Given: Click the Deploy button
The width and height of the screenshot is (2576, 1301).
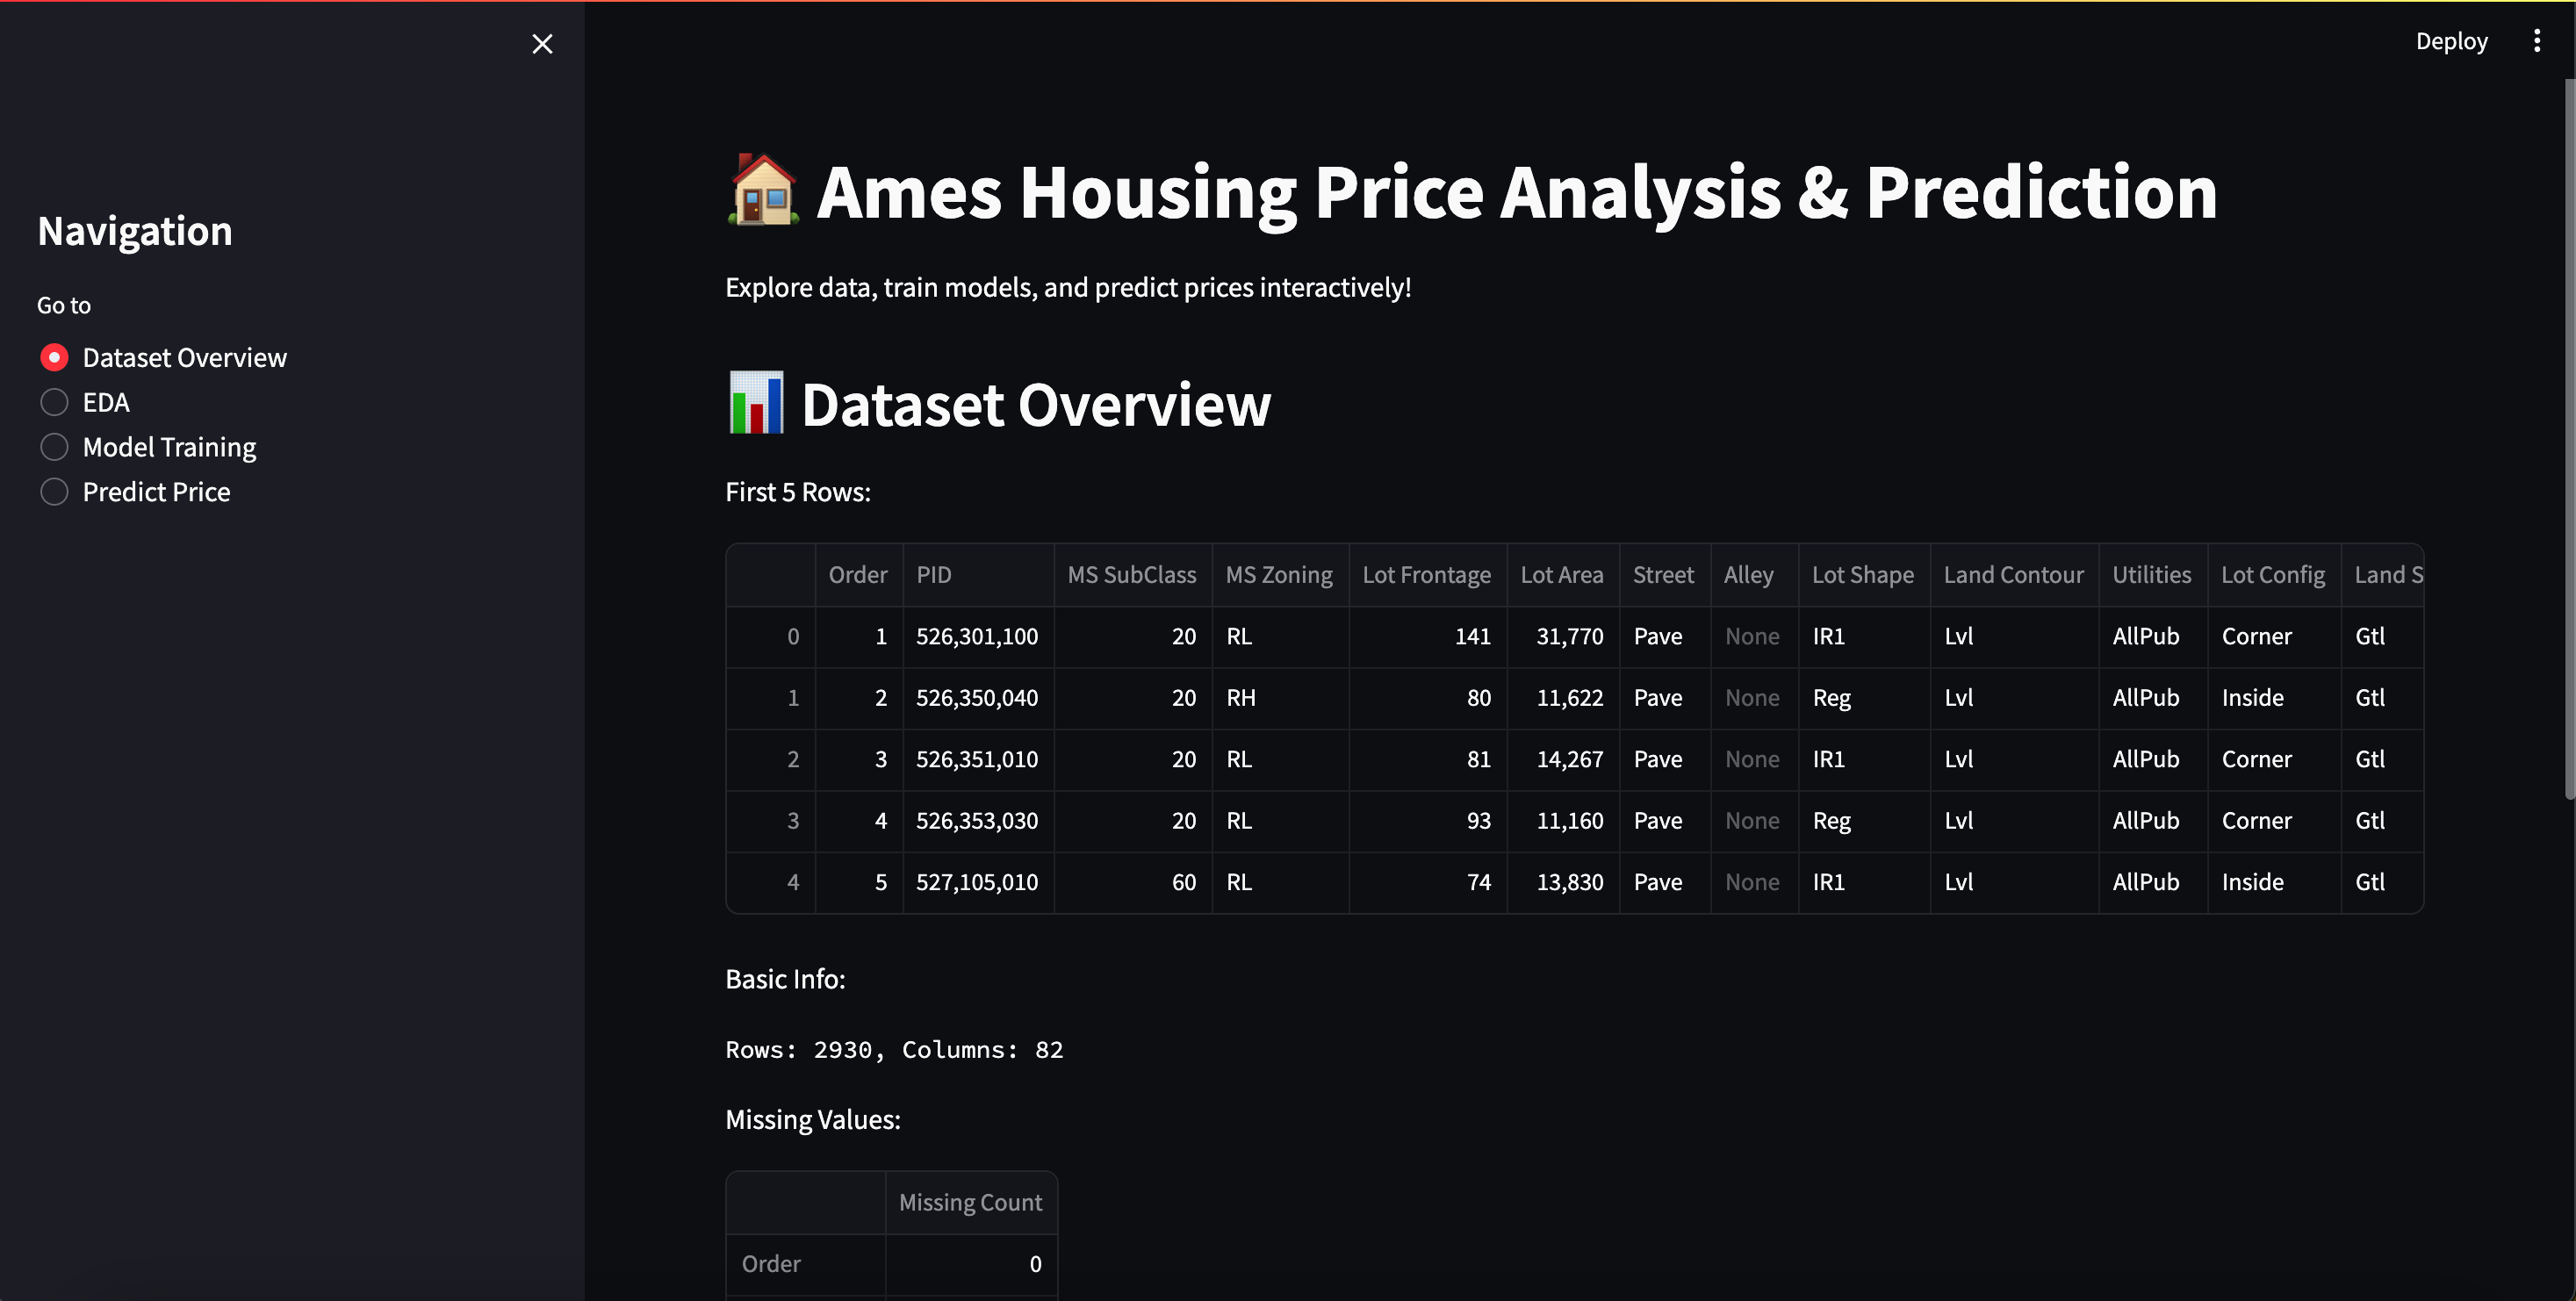Looking at the screenshot, I should pyautogui.click(x=2451, y=41).
